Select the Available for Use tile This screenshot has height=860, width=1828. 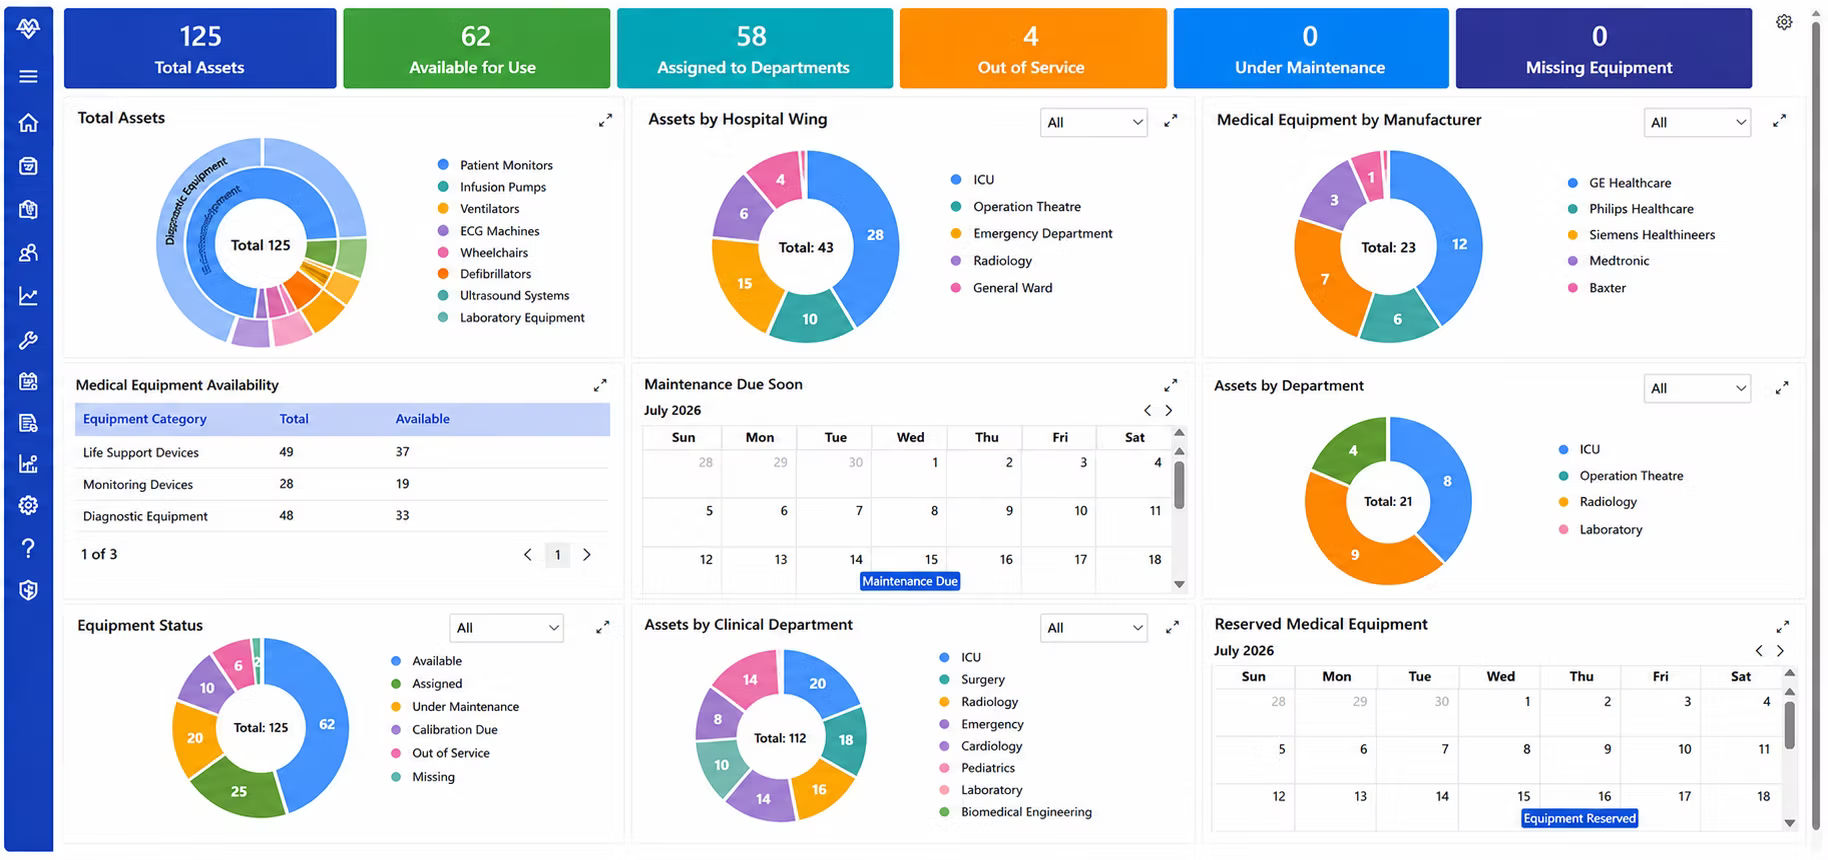(x=476, y=48)
